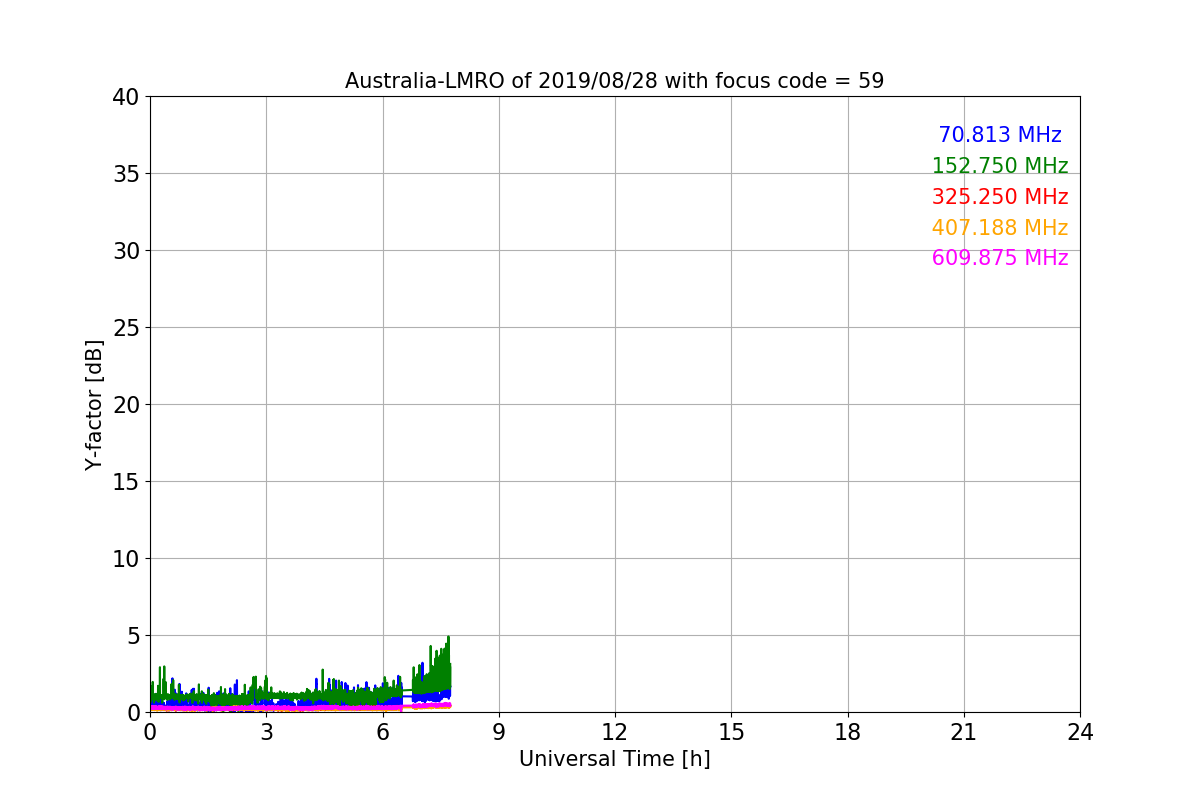Click the Y-factor [dB] axis label
1200x800 pixels.
tap(95, 405)
